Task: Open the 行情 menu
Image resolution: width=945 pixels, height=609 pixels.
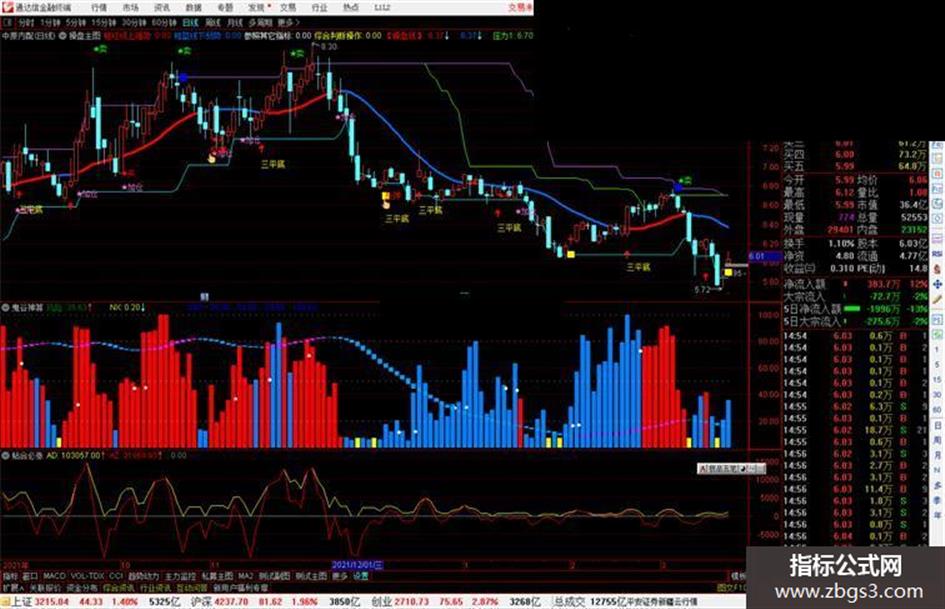Action: point(99,8)
